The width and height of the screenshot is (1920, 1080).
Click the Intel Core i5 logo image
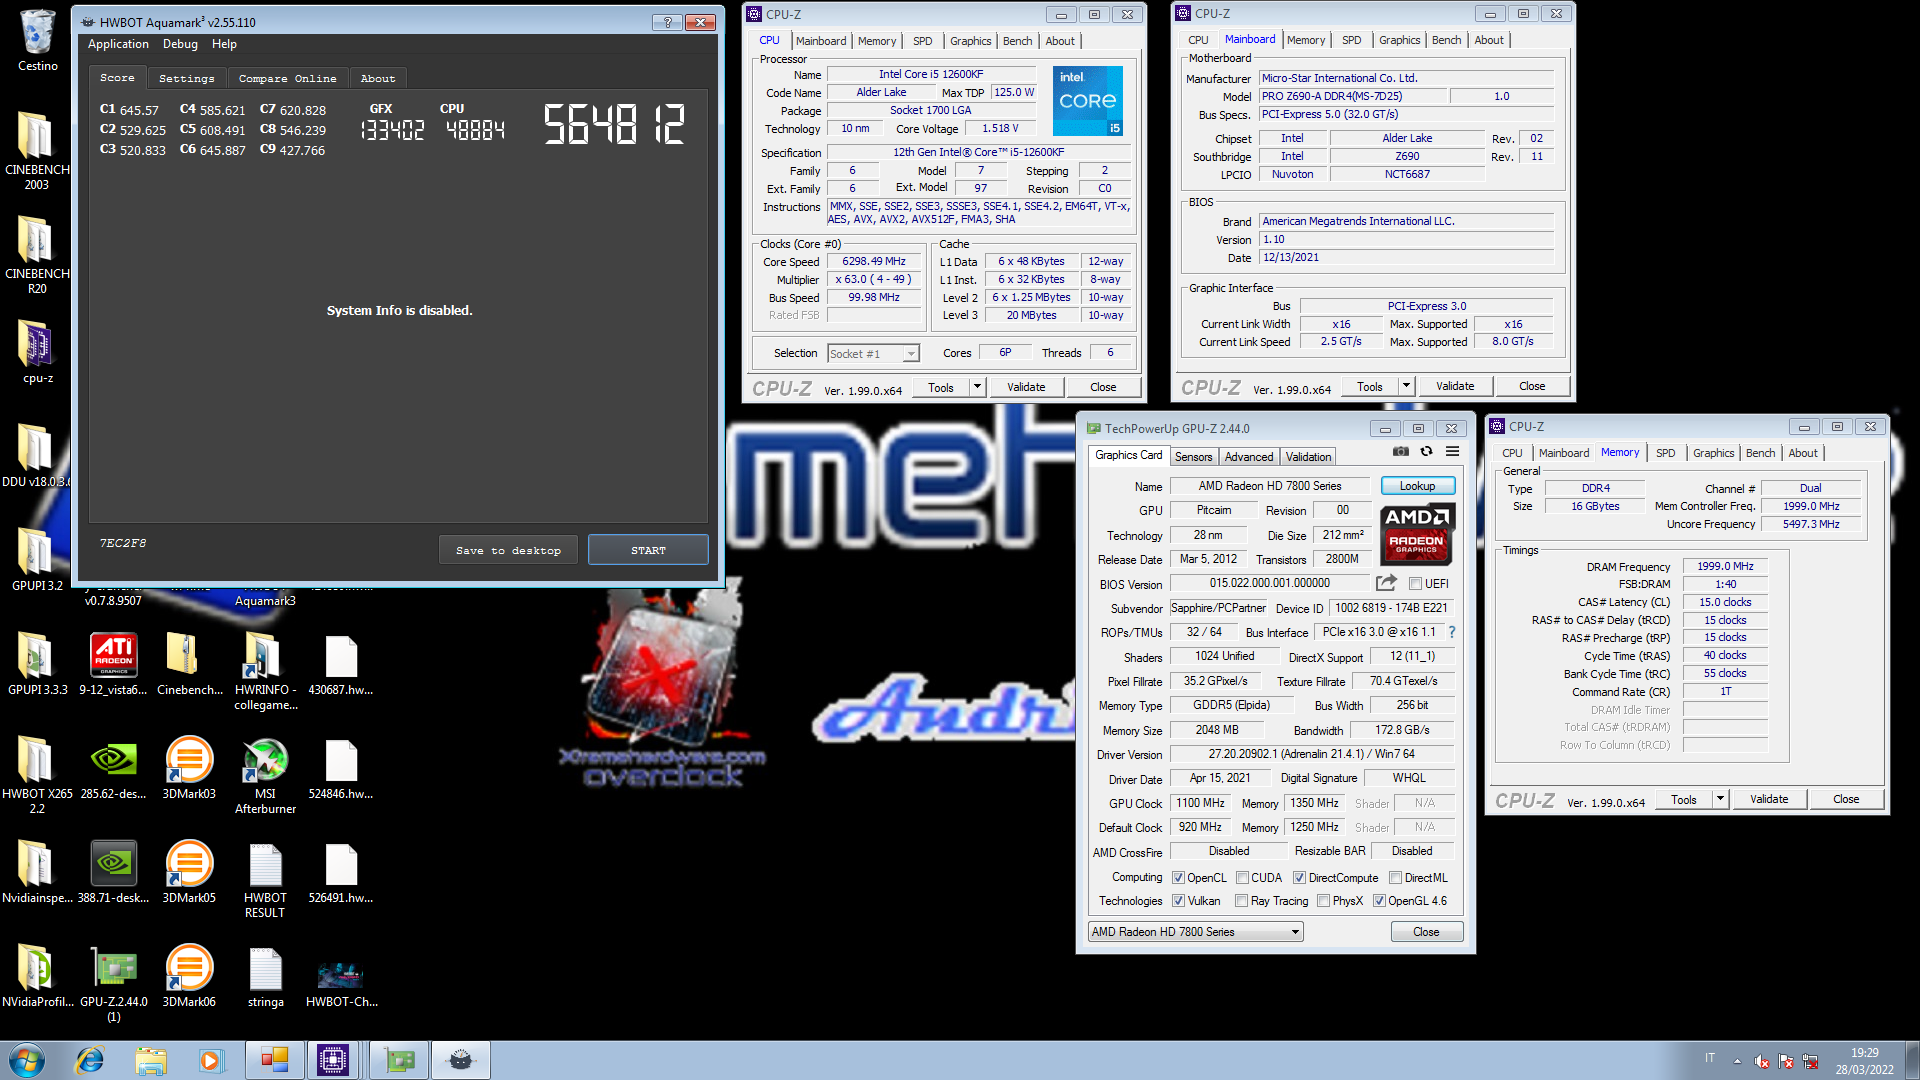[1088, 101]
